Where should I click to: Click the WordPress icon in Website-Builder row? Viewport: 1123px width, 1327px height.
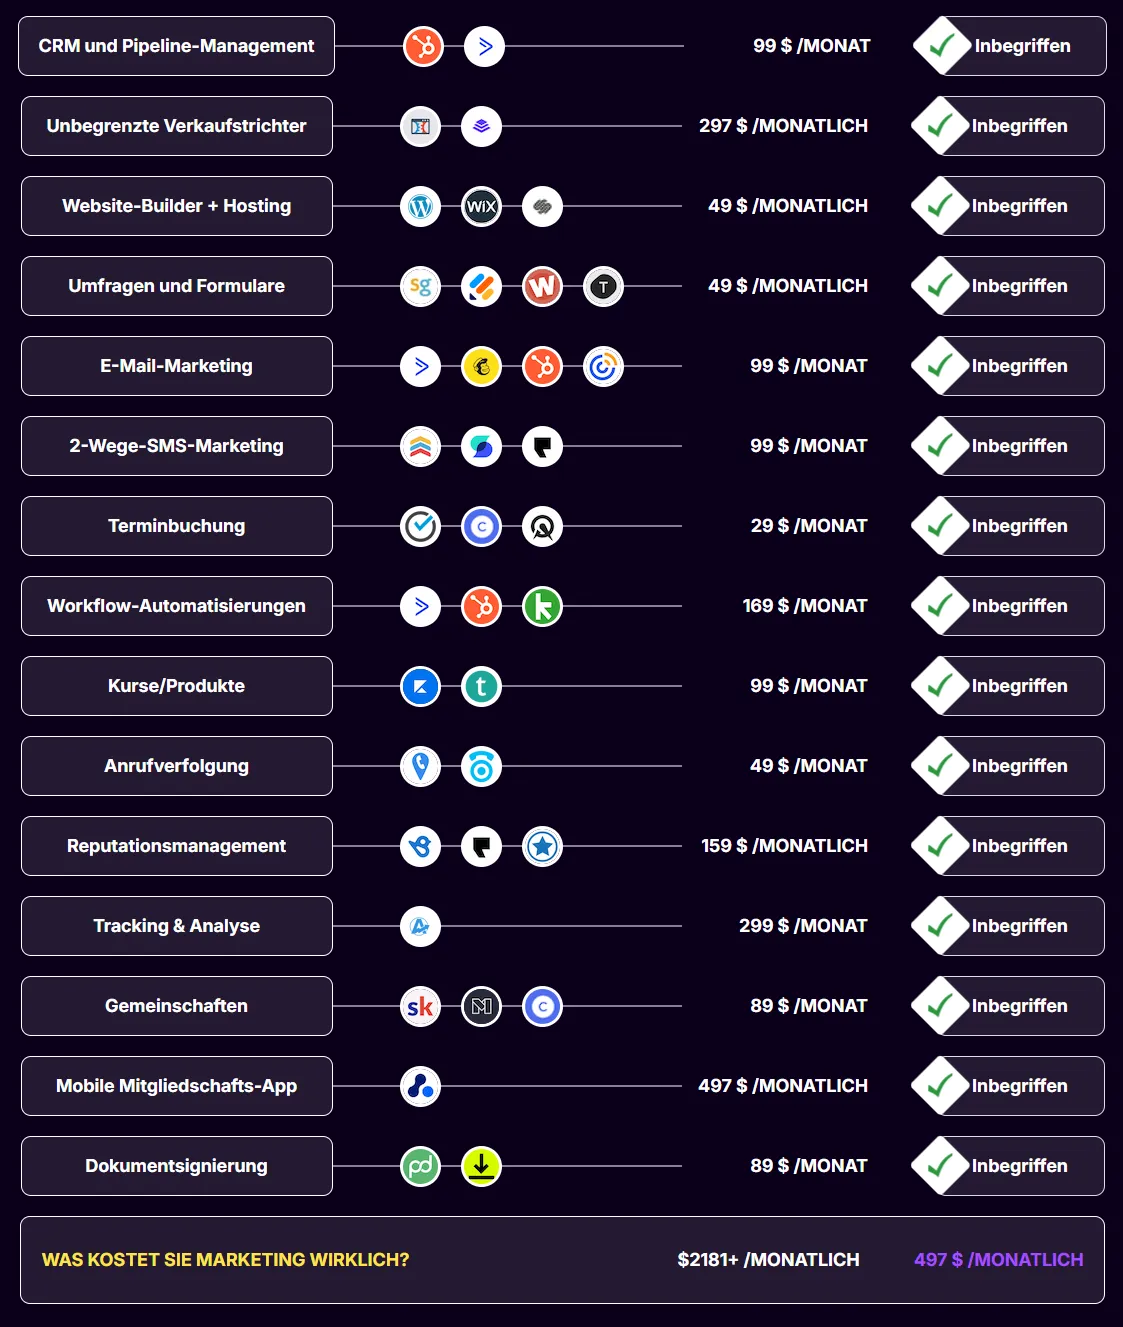[x=421, y=206]
